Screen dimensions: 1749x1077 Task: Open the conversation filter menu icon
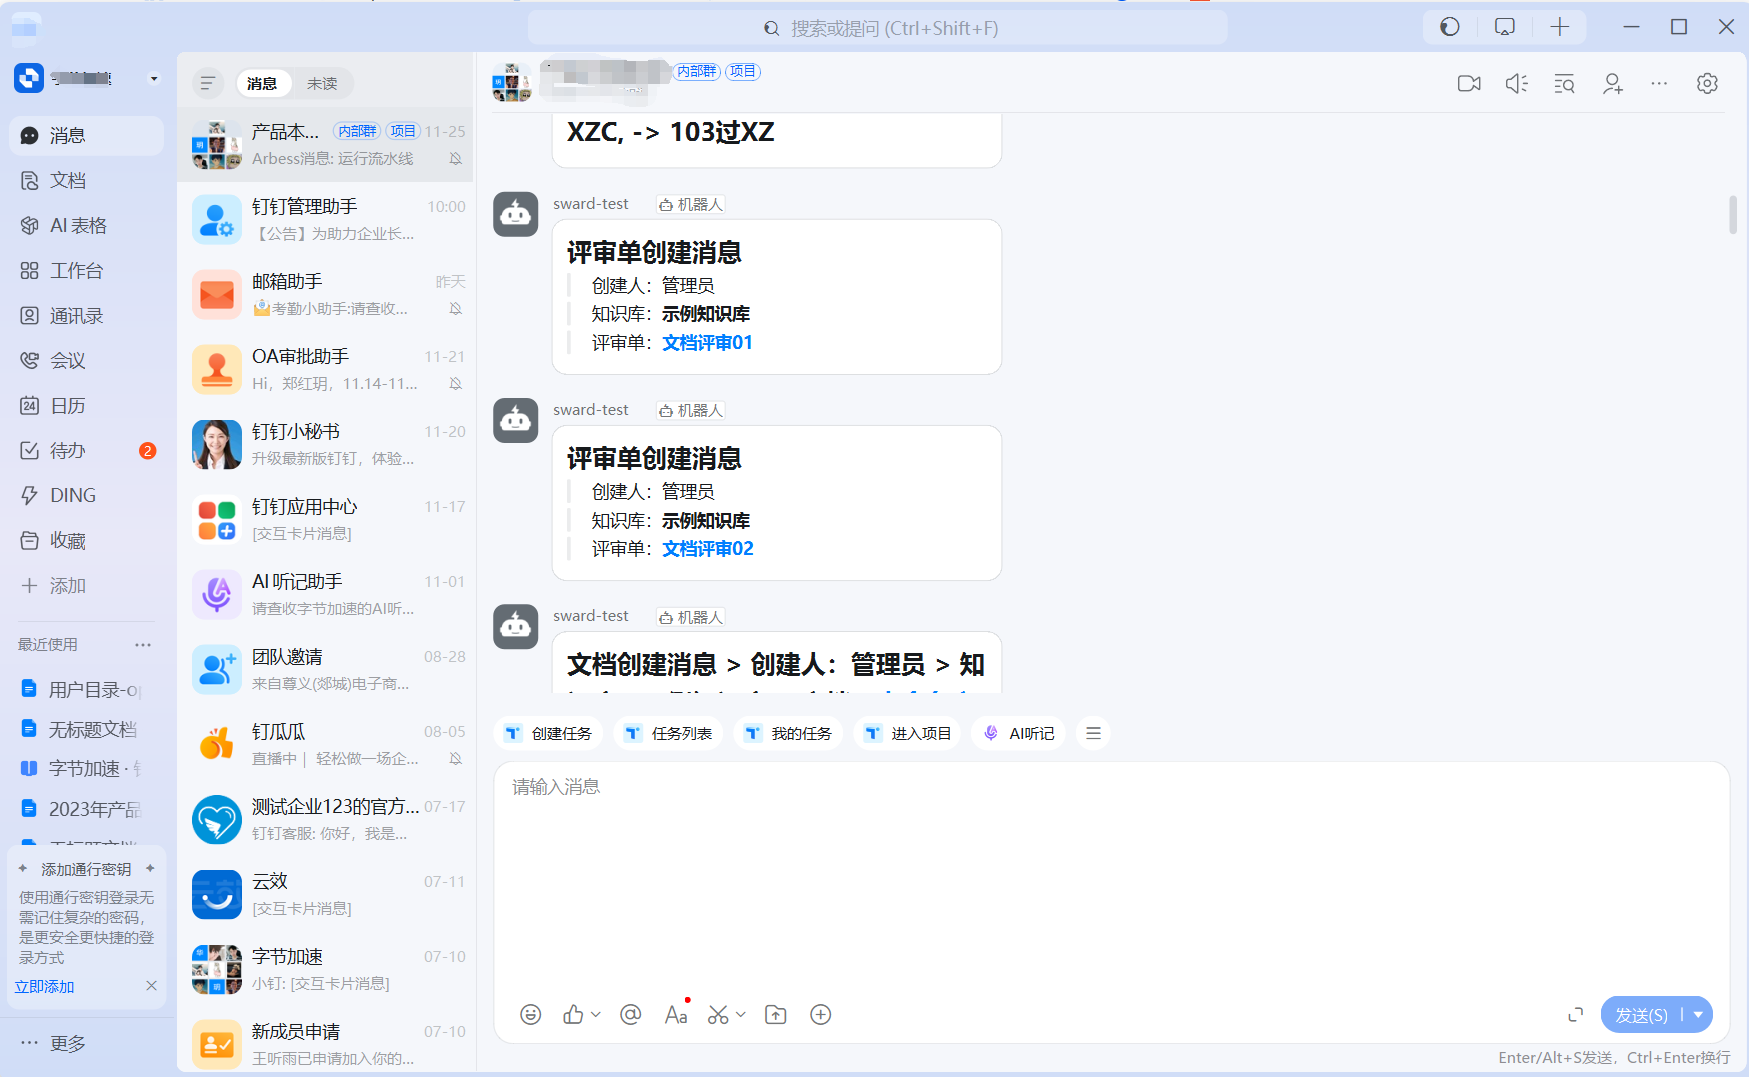207,84
